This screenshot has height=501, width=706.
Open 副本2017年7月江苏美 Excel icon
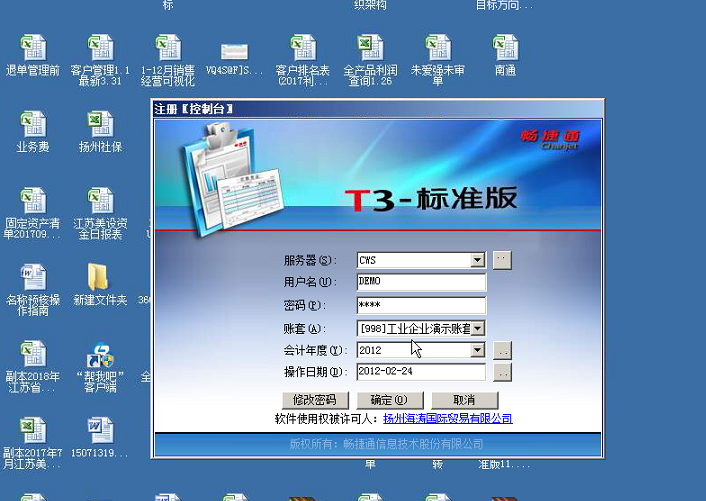pos(33,430)
